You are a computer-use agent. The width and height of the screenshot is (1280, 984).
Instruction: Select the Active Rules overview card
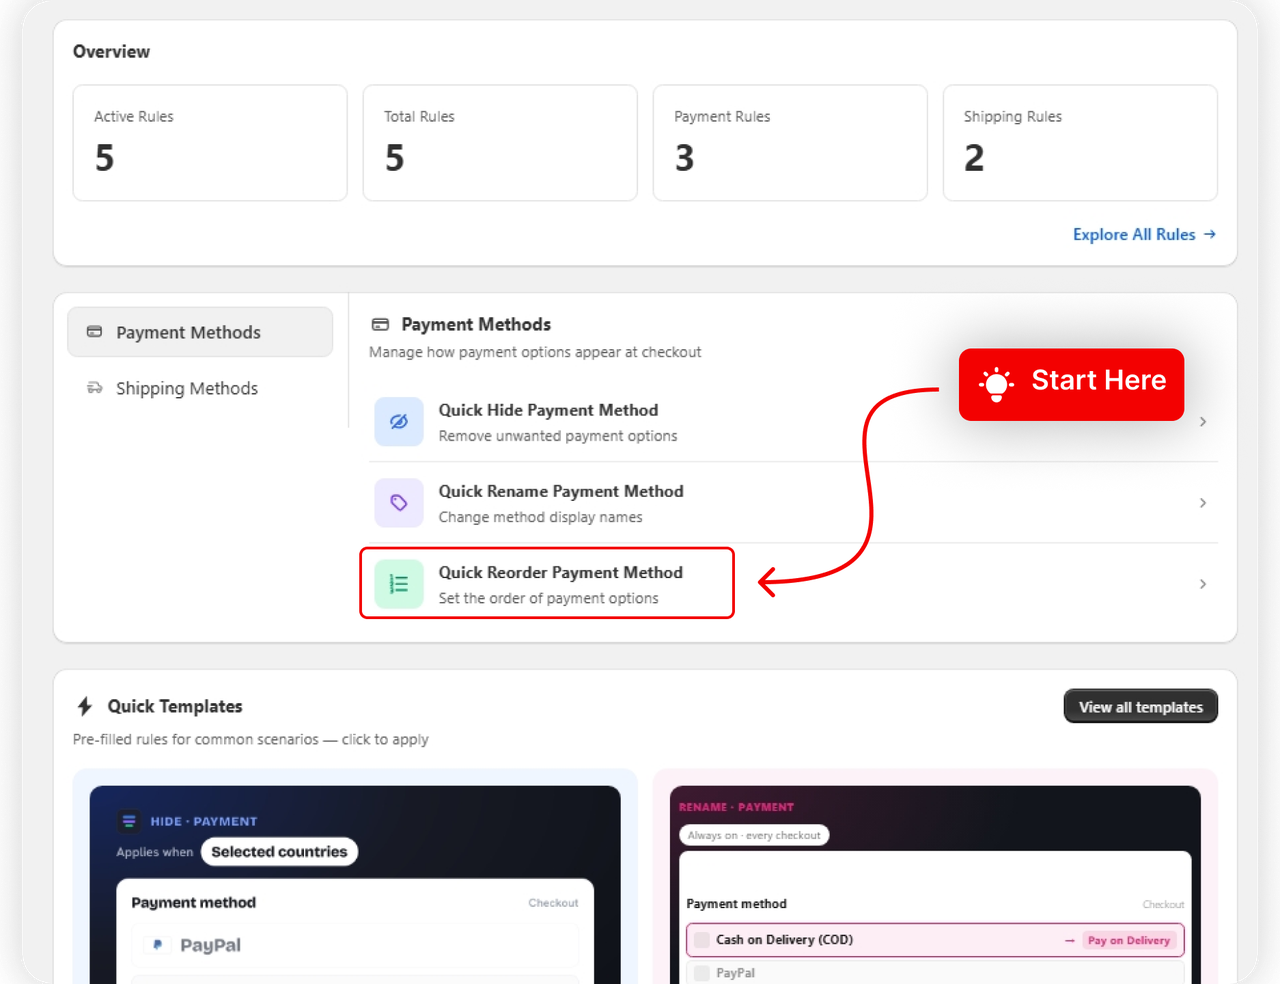210,143
